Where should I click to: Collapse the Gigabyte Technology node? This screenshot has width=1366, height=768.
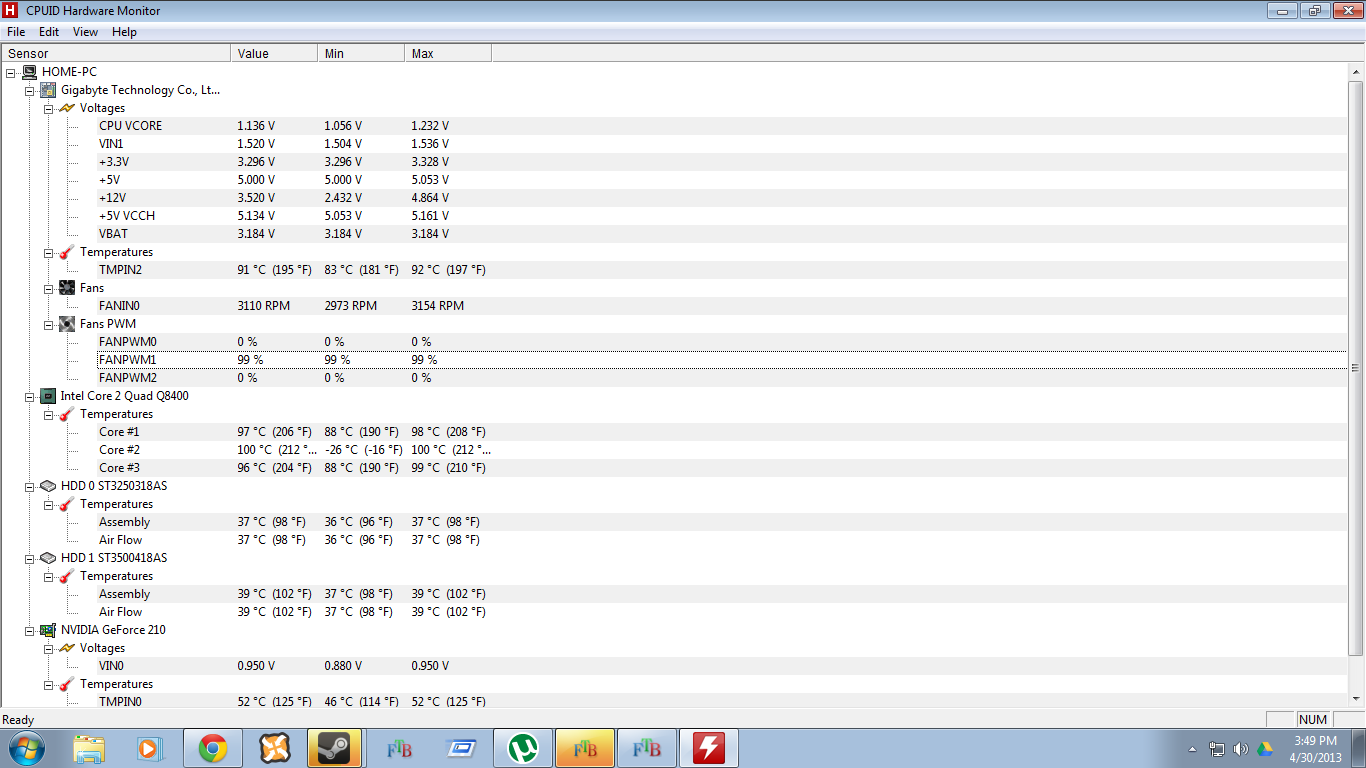30,90
